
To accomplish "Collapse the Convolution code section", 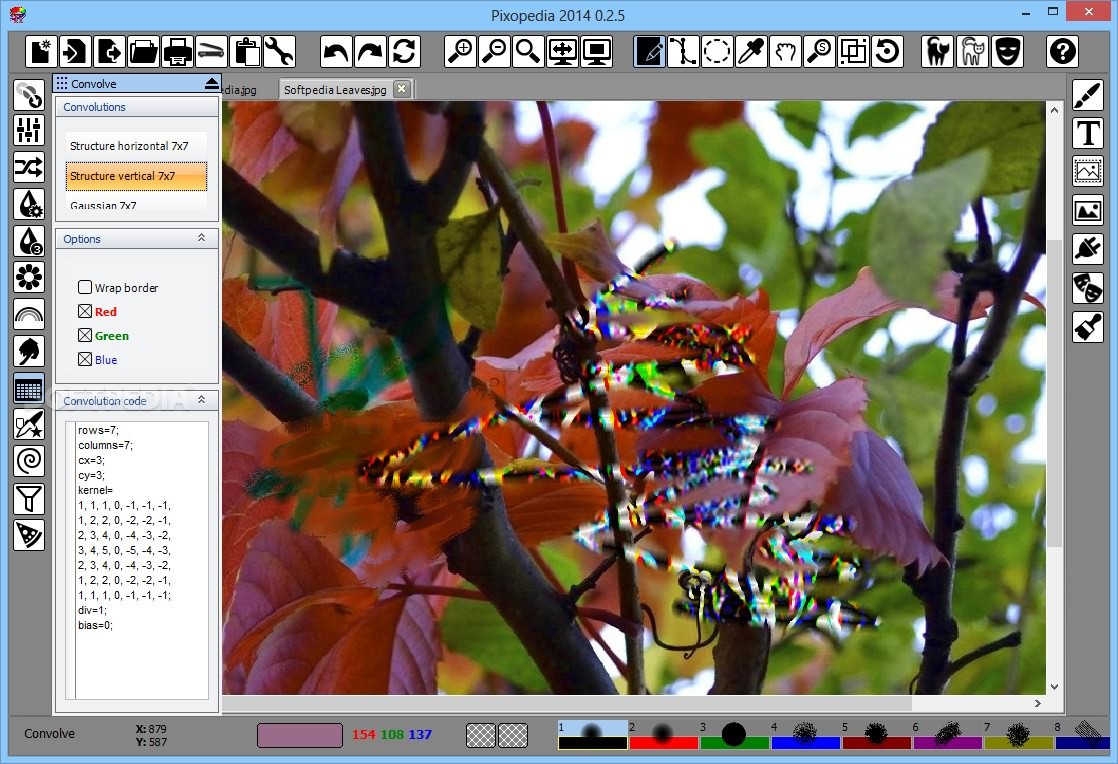I will [202, 400].
